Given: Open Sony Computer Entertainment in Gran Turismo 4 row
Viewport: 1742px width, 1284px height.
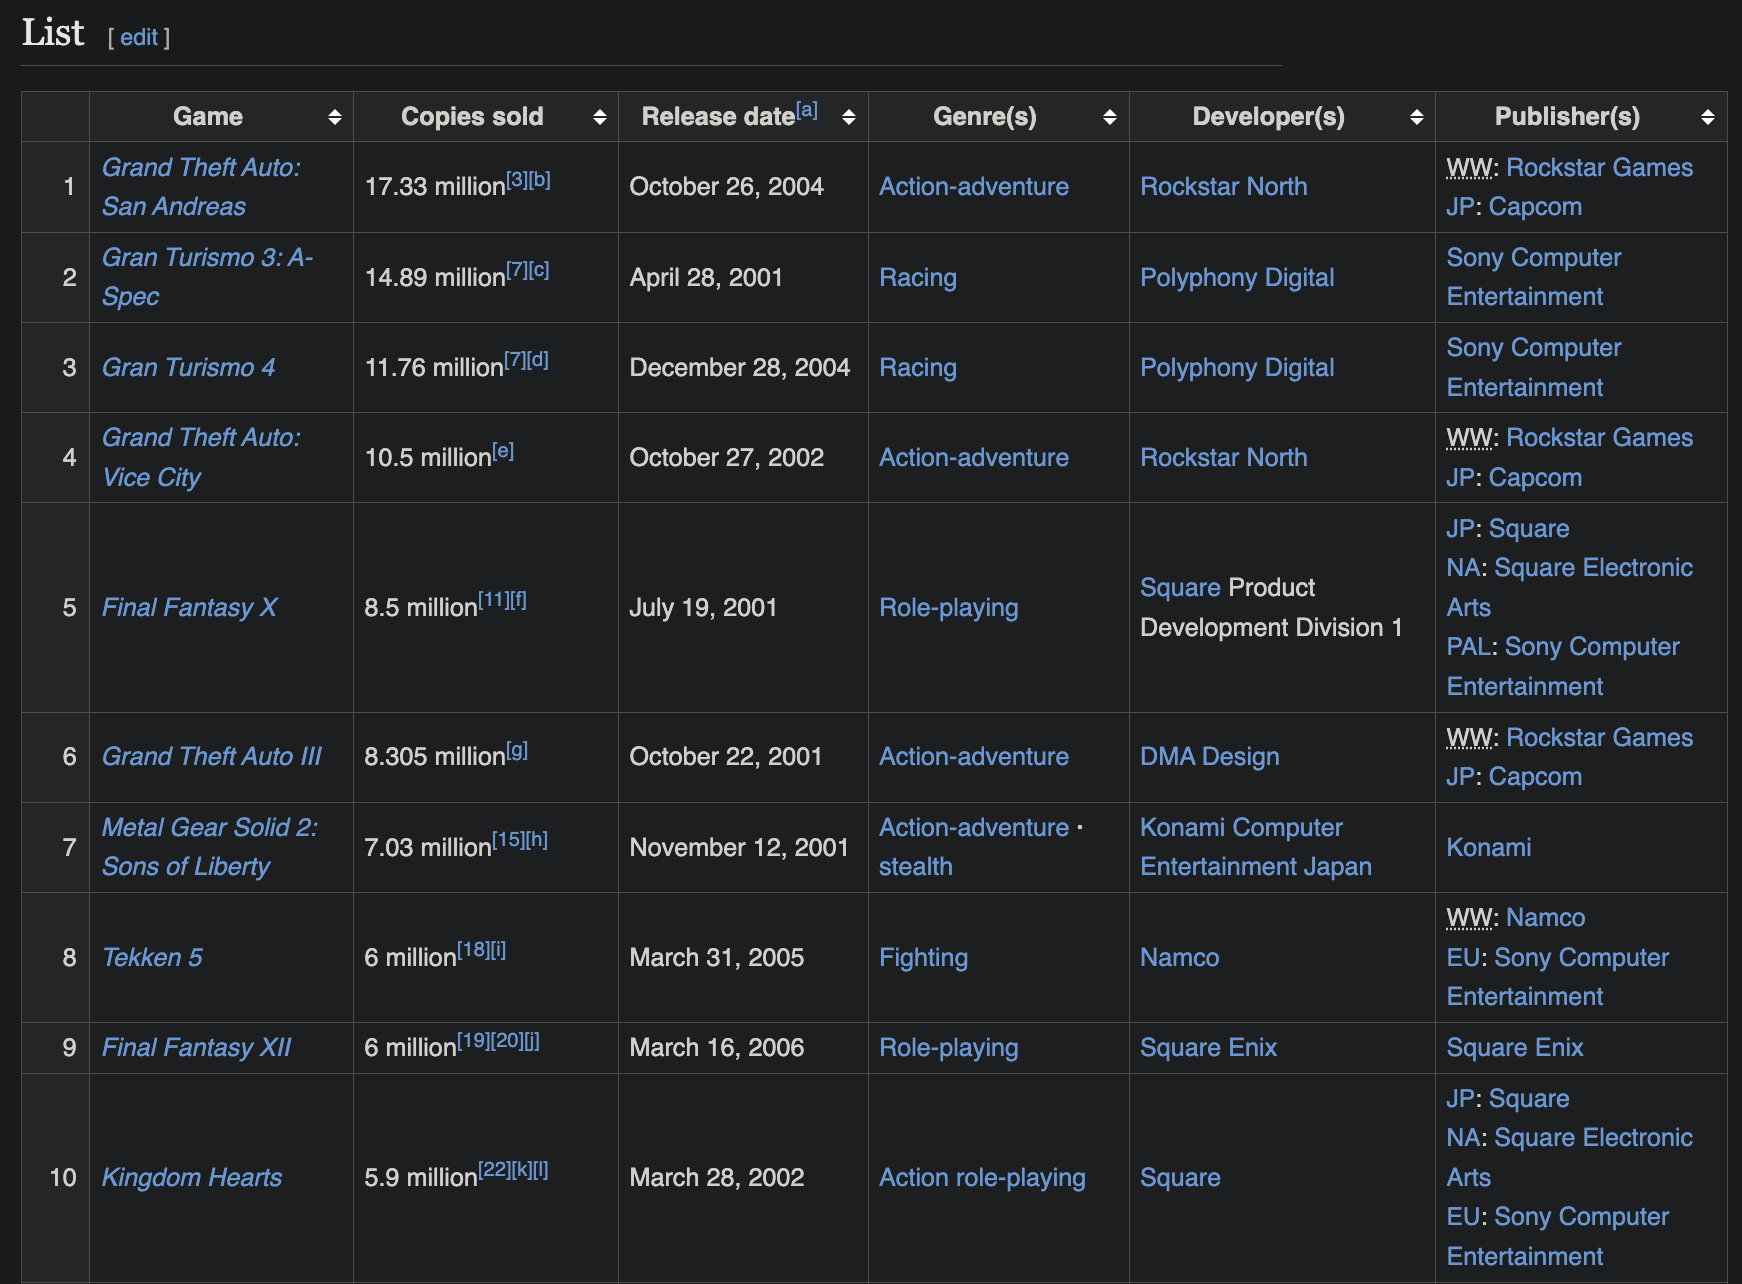Looking at the screenshot, I should [x=1534, y=367].
